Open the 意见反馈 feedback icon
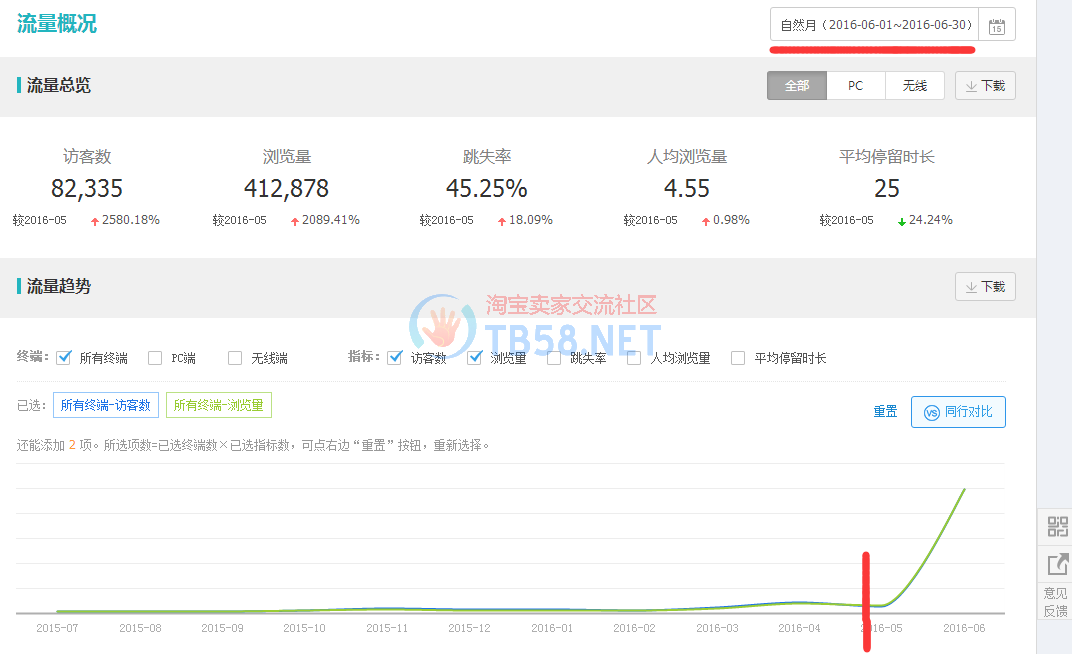The image size is (1072, 654). (1057, 566)
